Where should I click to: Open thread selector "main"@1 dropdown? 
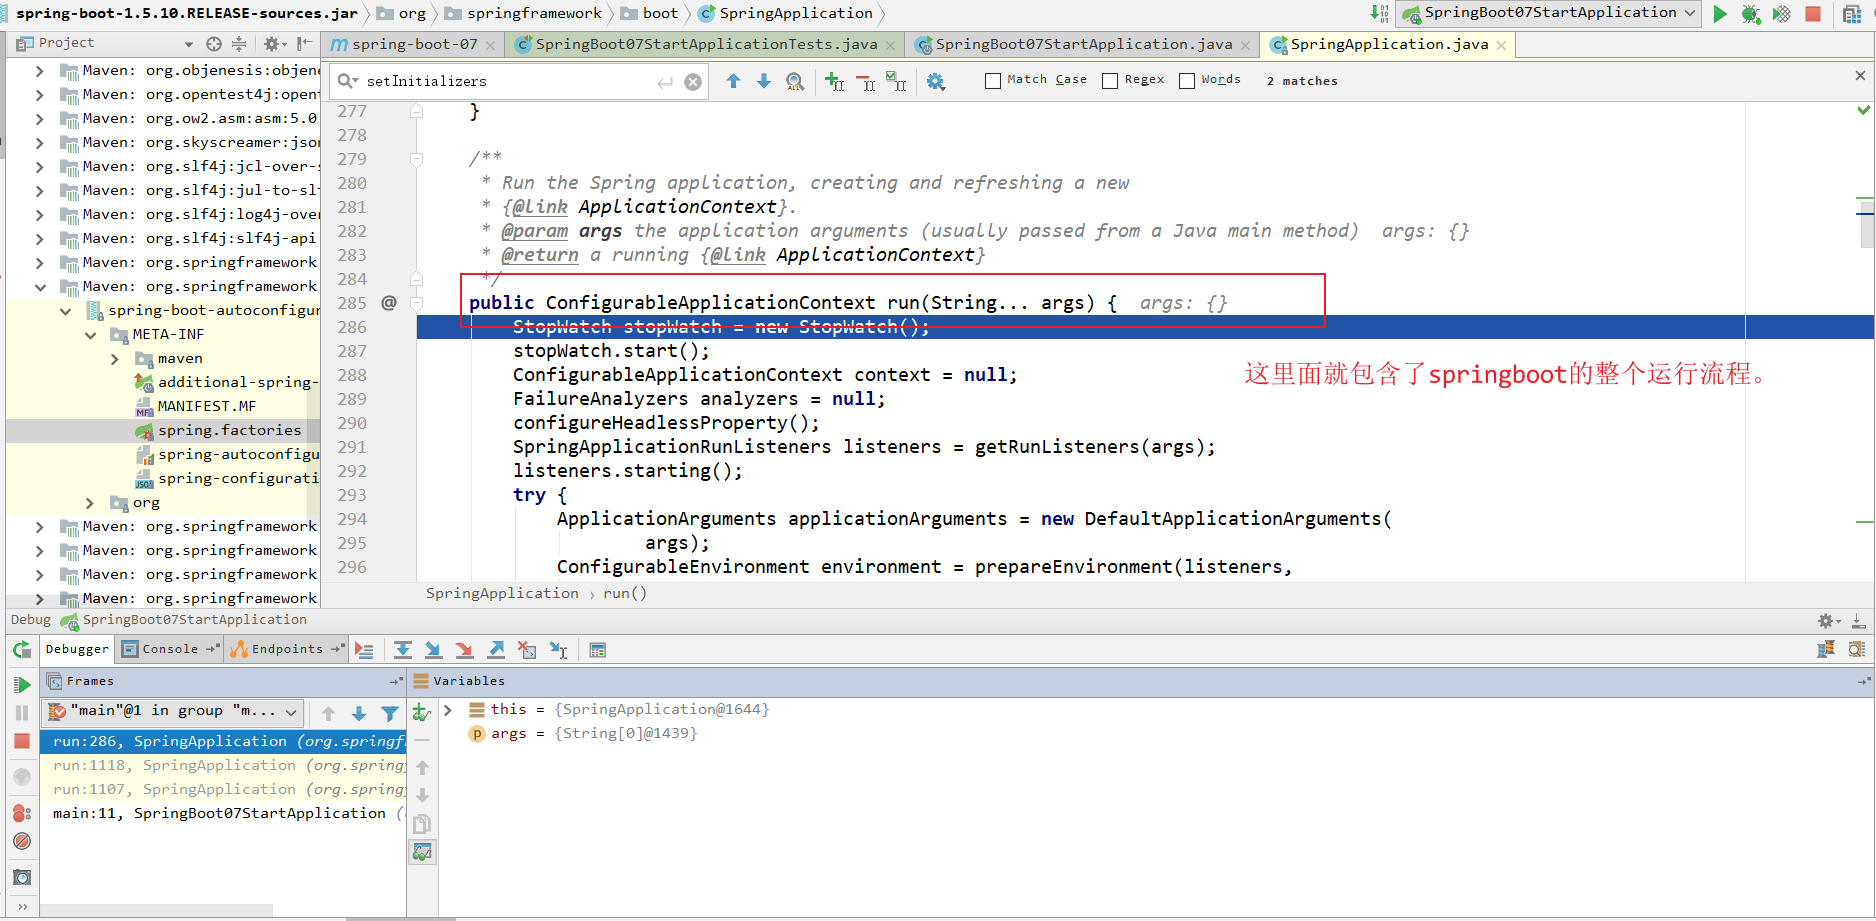coord(173,711)
